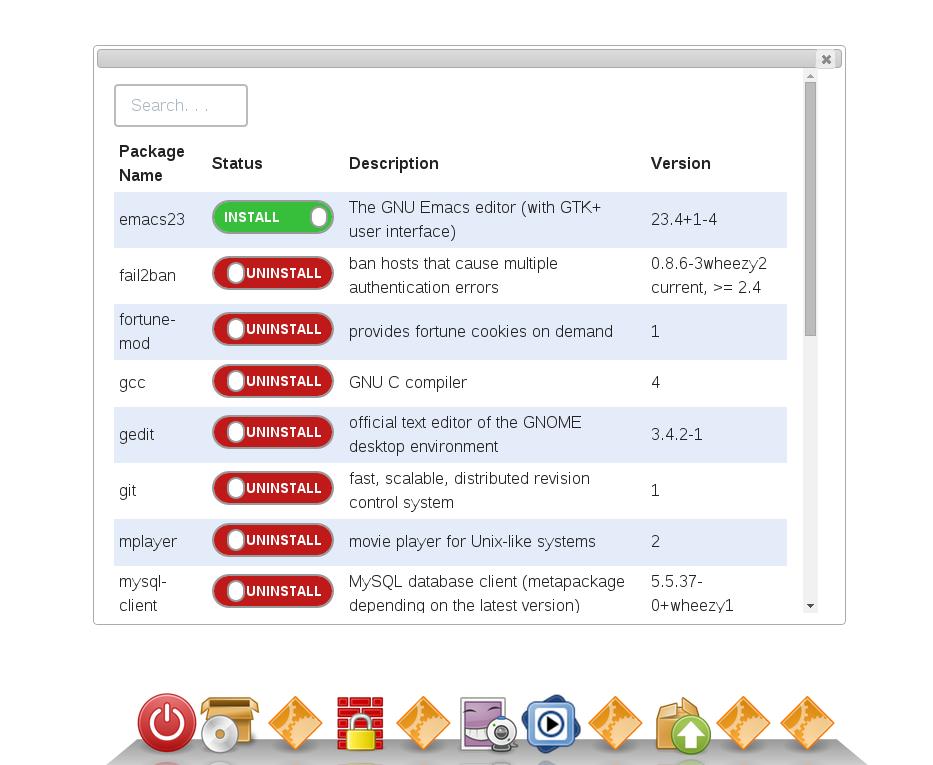Switch the fortune-mod UNINSTALL toggle
933x765 pixels.
[x=272, y=329]
